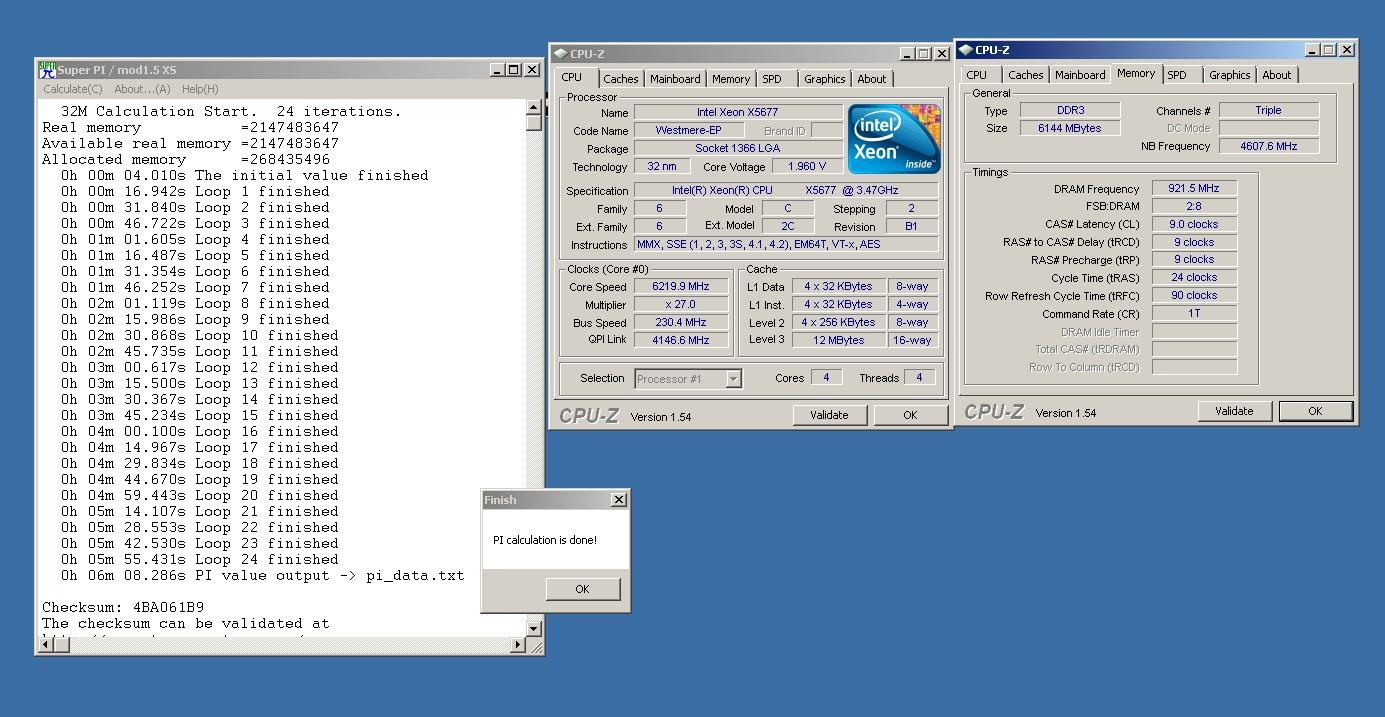Click scroll up arrow in Super PI log
Screen dimensions: 1385x717
click(x=533, y=107)
